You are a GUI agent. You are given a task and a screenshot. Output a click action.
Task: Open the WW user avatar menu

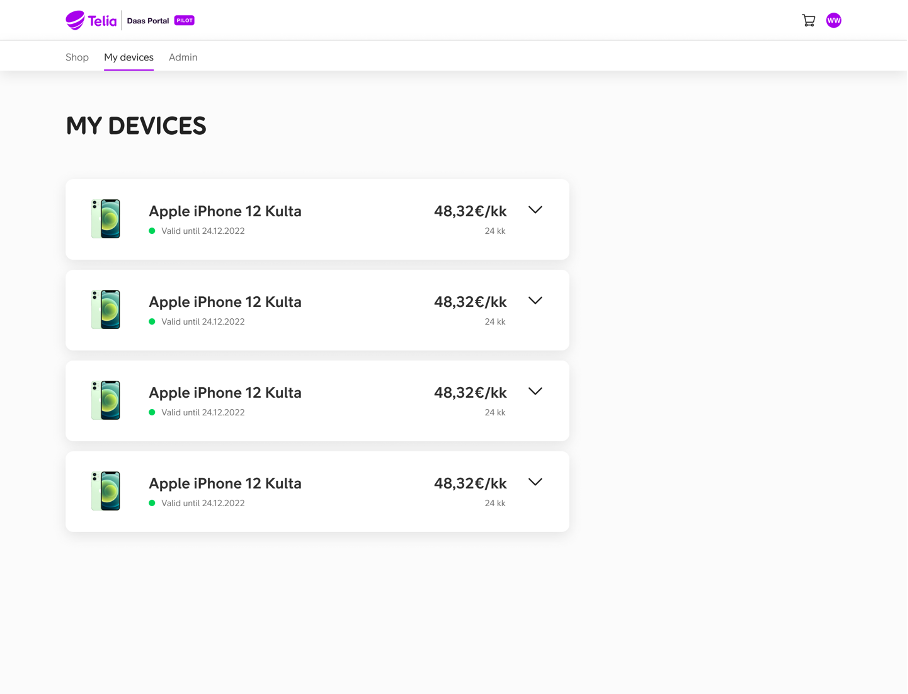[x=833, y=21]
